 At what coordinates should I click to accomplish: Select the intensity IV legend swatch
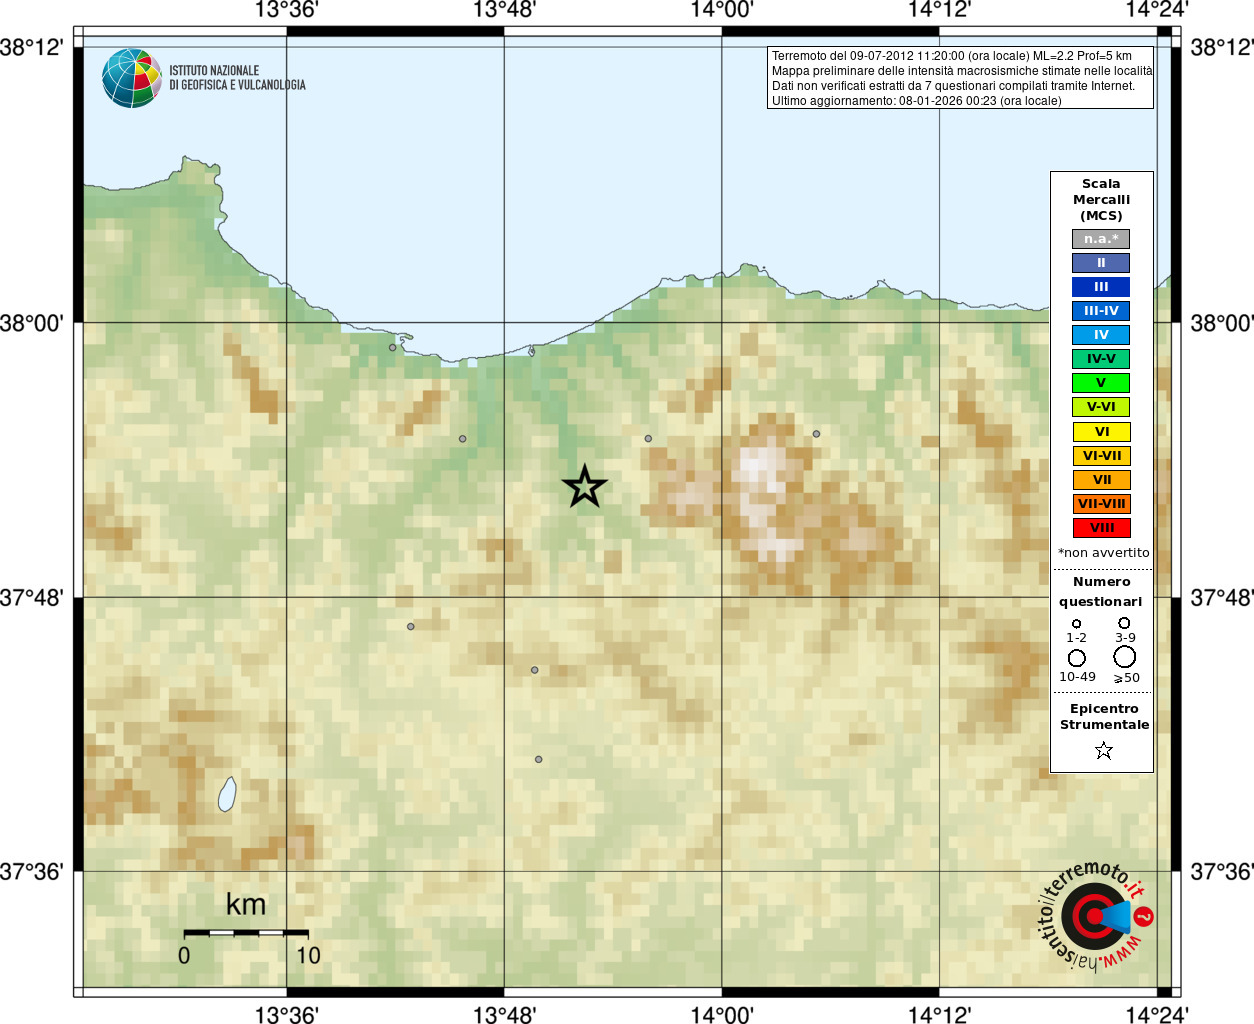[1101, 335]
